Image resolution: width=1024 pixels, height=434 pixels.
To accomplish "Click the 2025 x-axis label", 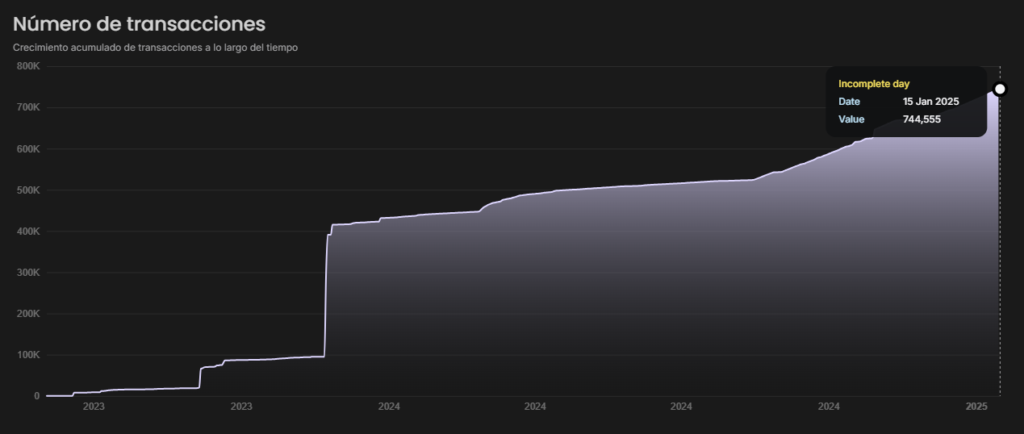I will 977,406.
